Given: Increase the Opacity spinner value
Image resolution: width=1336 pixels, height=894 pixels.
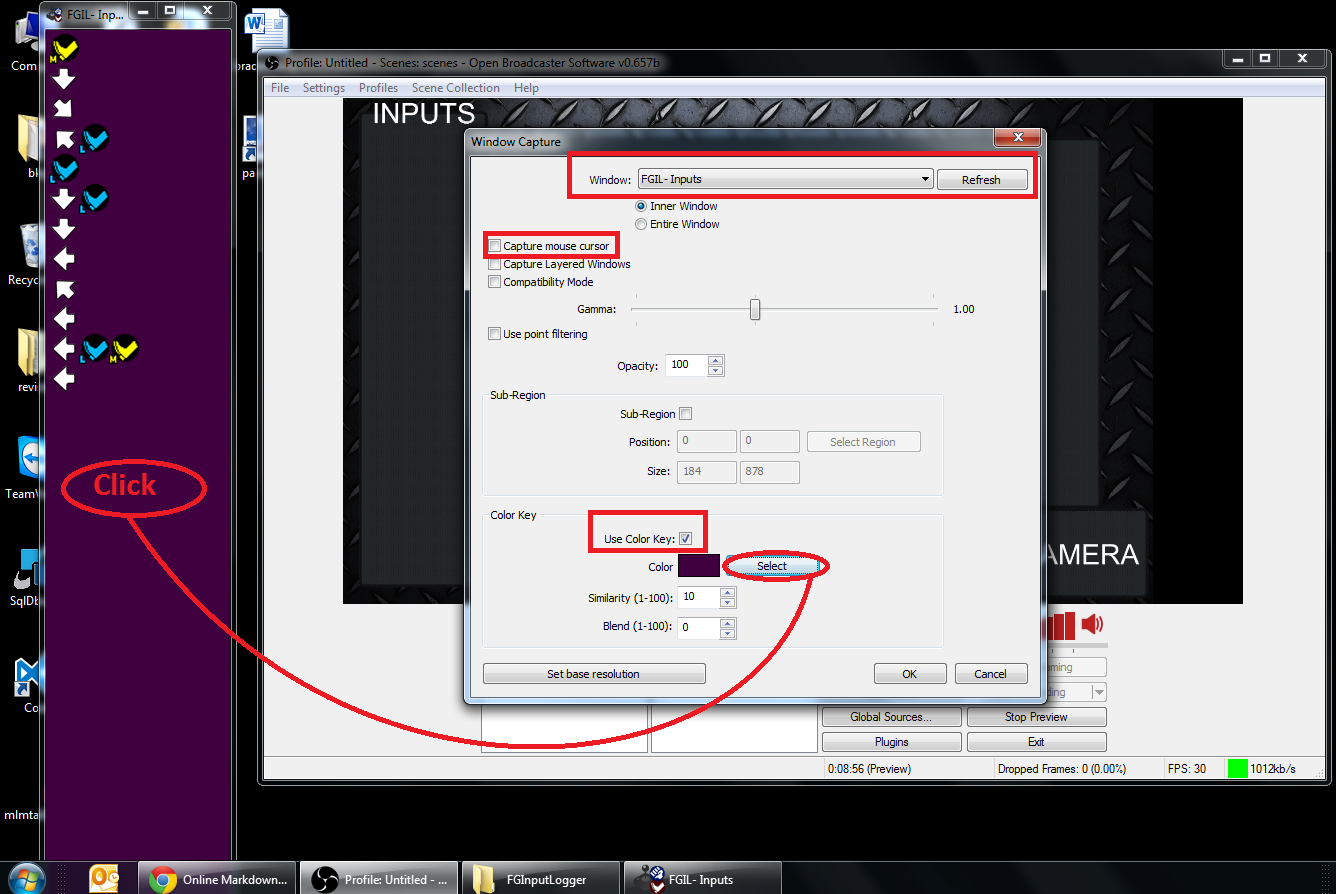Looking at the screenshot, I should [715, 360].
